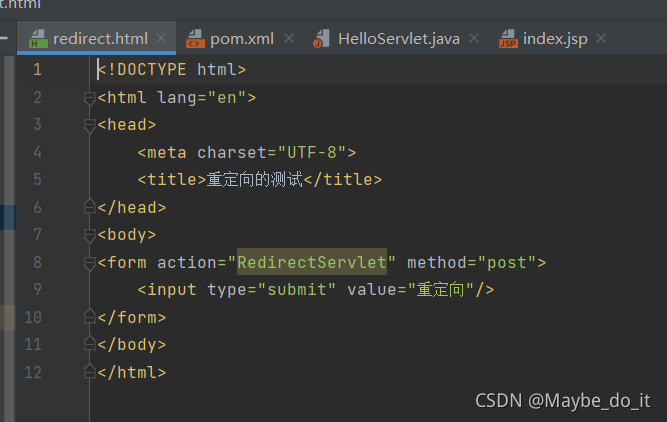667x422 pixels.
Task: Click the highlighted RedirectServlet action value
Action: (312, 262)
